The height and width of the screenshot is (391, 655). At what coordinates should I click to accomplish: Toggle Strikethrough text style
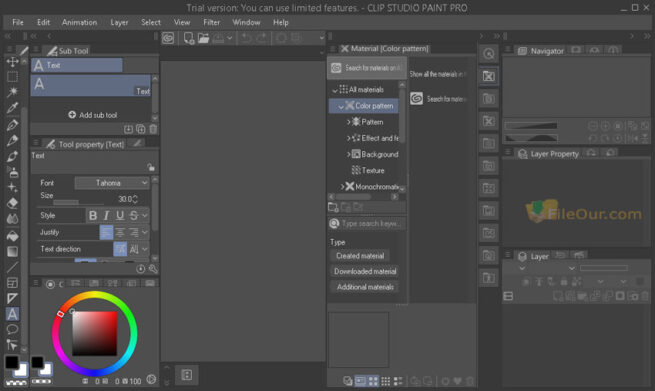134,216
